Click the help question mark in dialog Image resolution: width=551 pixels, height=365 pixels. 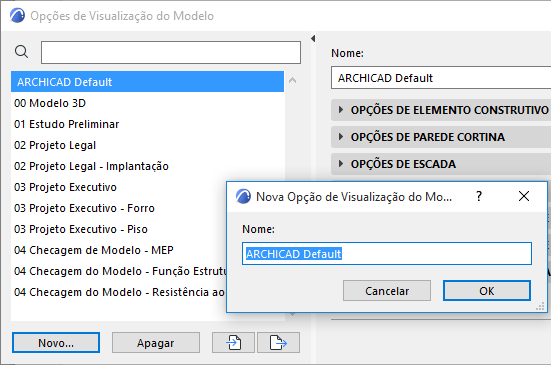(479, 196)
